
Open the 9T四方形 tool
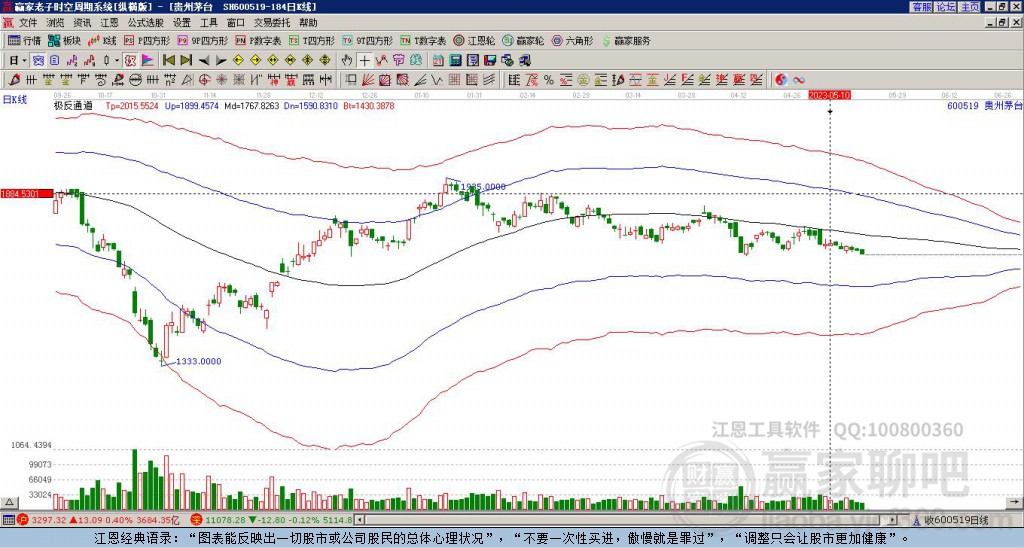pos(367,40)
